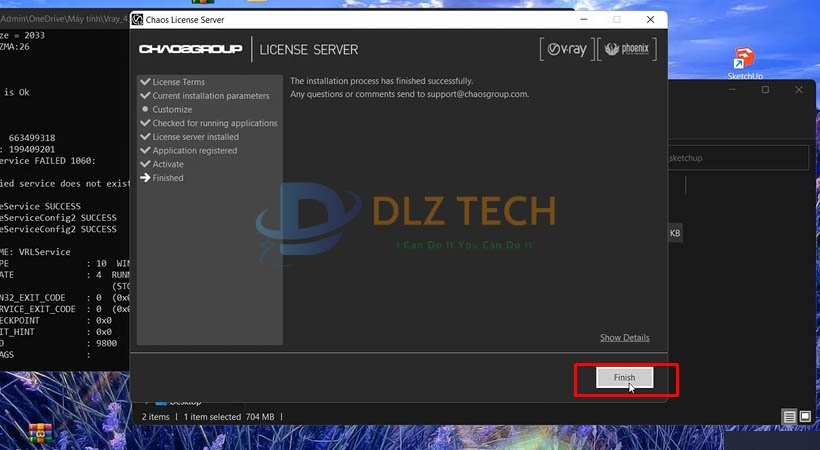Image resolution: width=820 pixels, height=450 pixels.
Task: Click the Finish button
Action: click(624, 378)
